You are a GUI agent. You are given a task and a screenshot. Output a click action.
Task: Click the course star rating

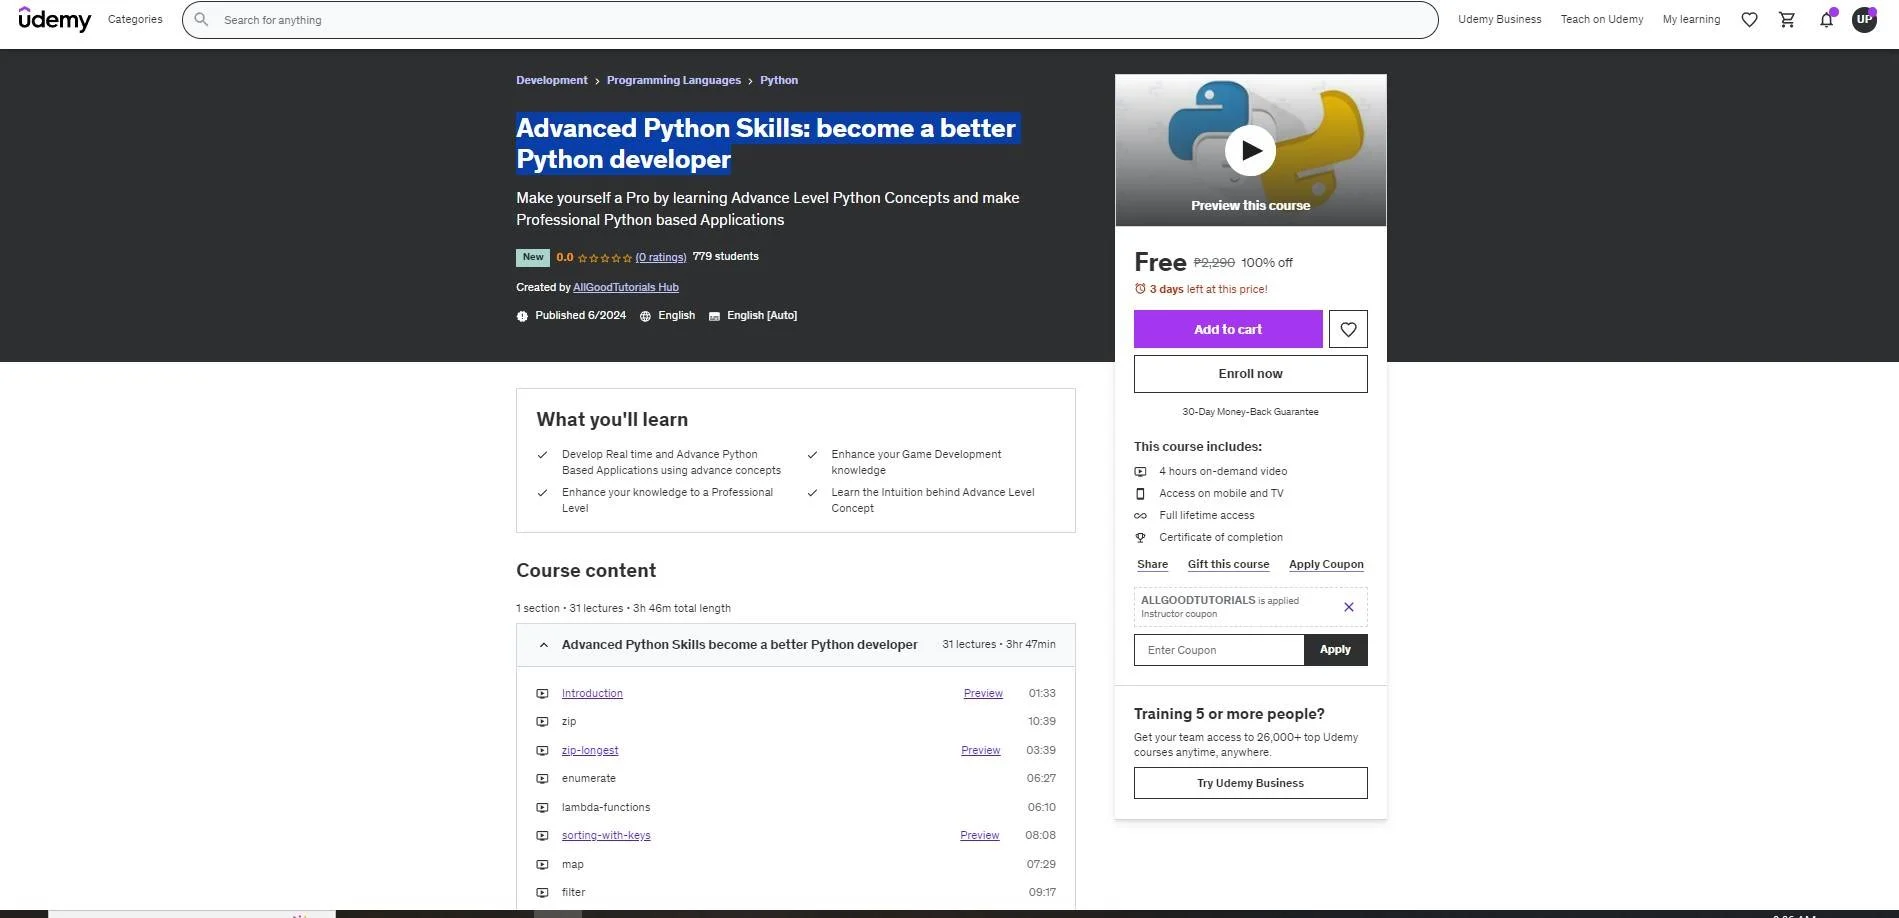pos(605,258)
